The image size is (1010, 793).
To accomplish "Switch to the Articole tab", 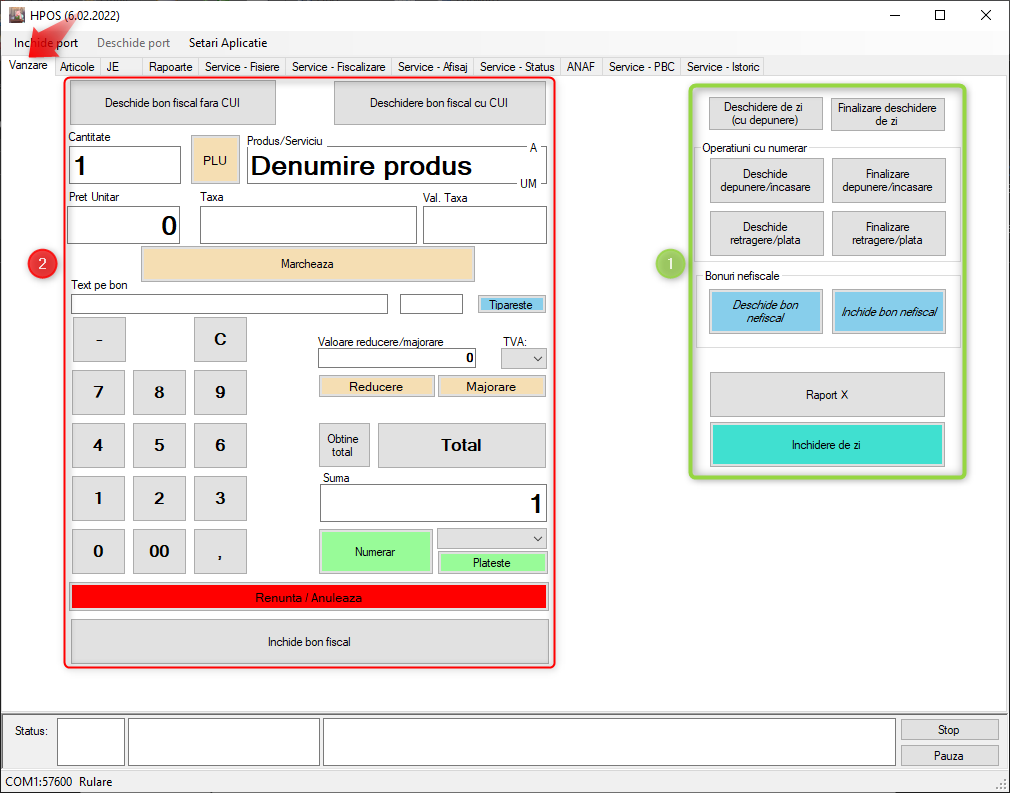I will pyautogui.click(x=77, y=67).
